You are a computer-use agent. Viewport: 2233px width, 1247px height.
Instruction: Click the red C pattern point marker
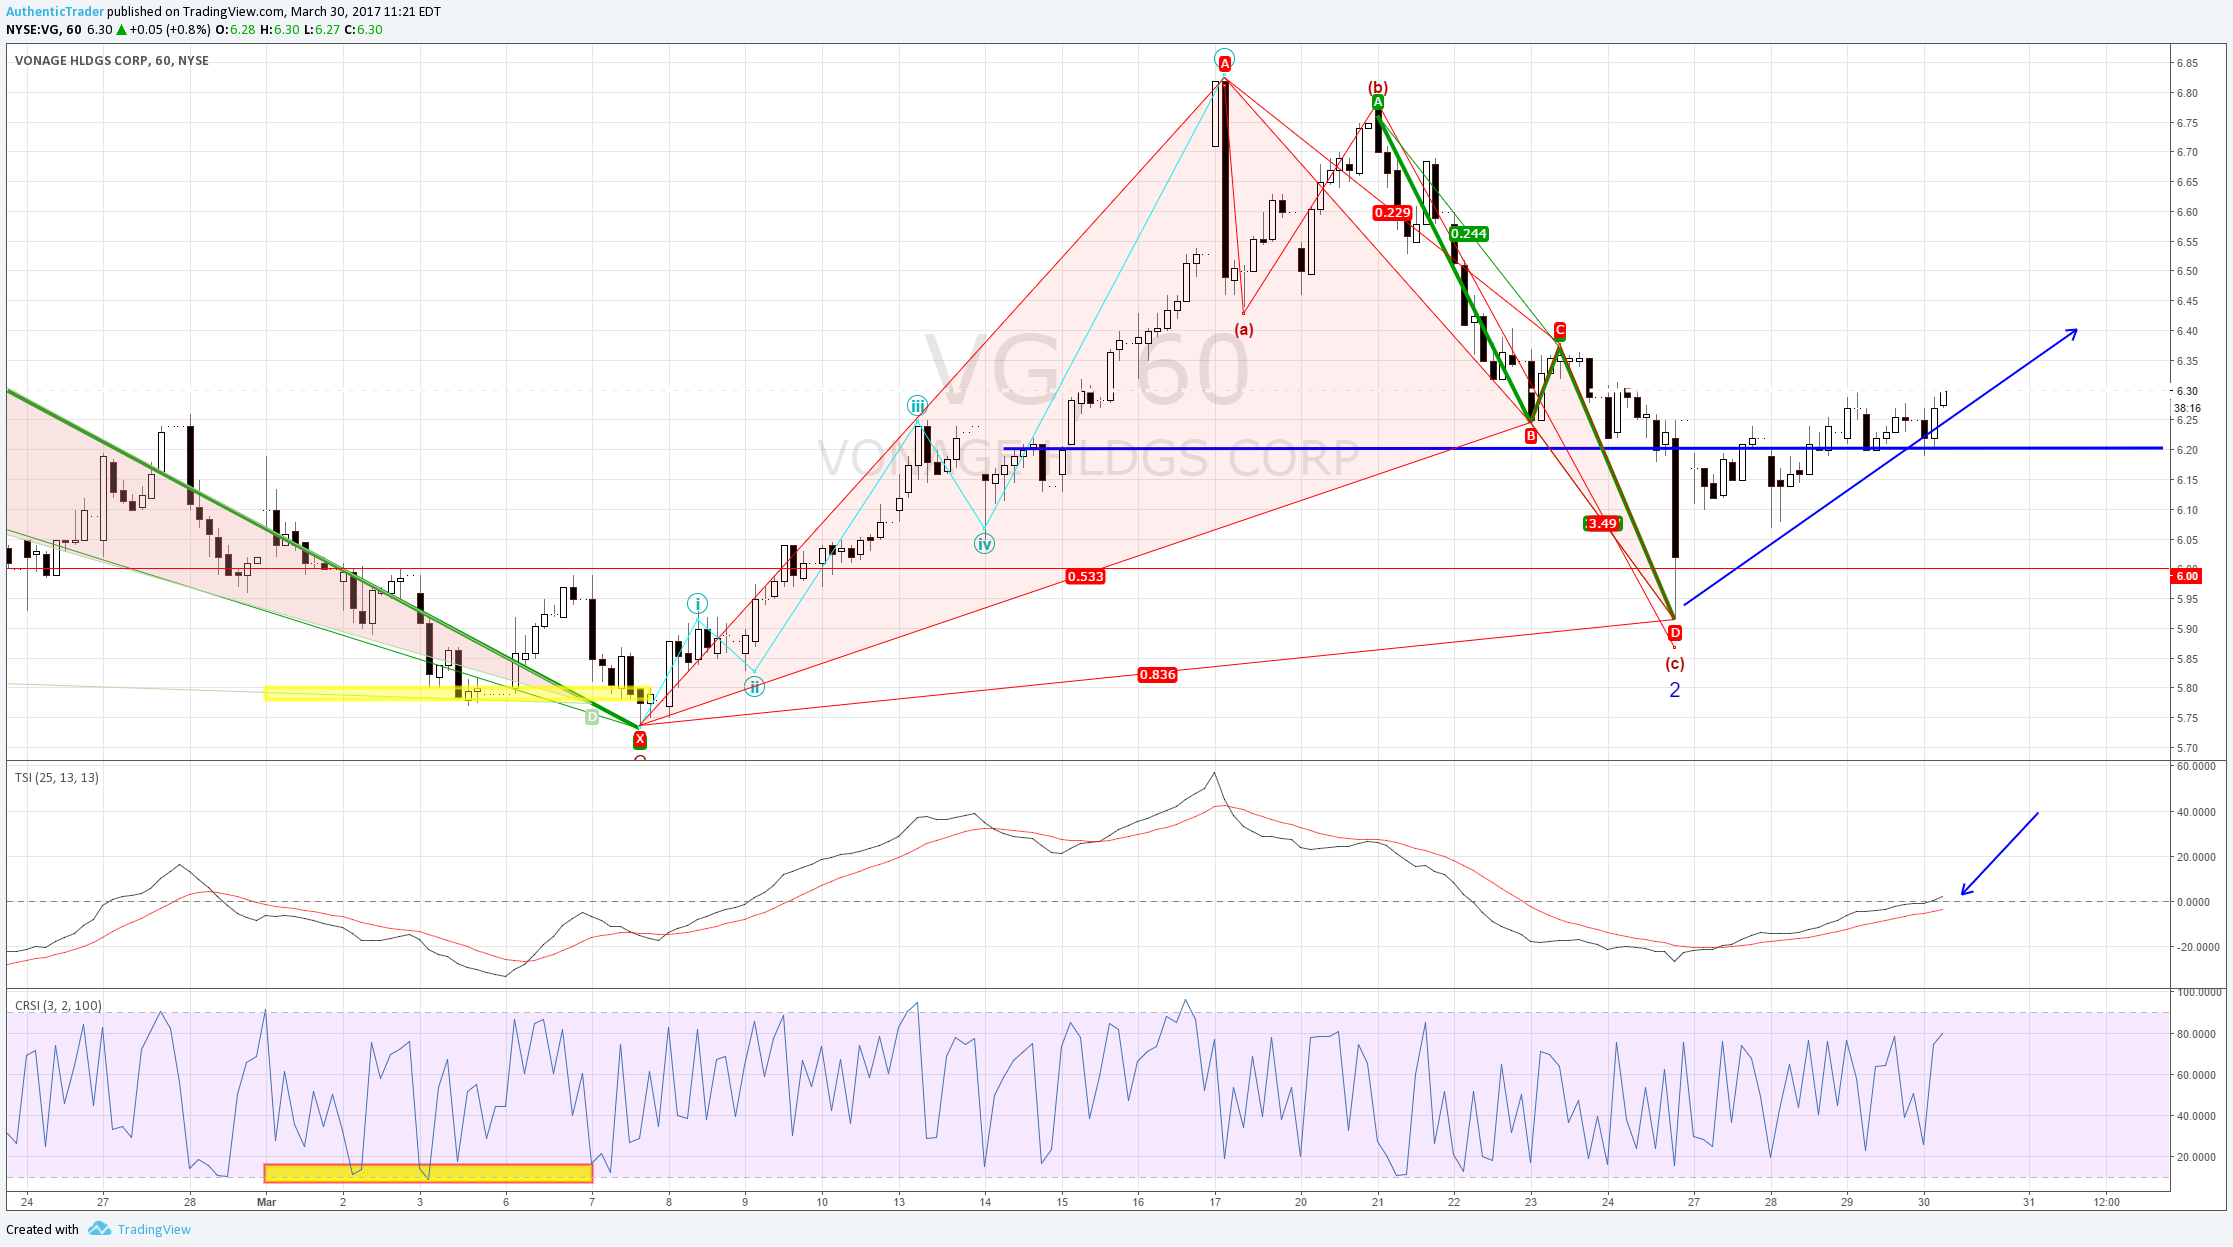tap(1560, 330)
